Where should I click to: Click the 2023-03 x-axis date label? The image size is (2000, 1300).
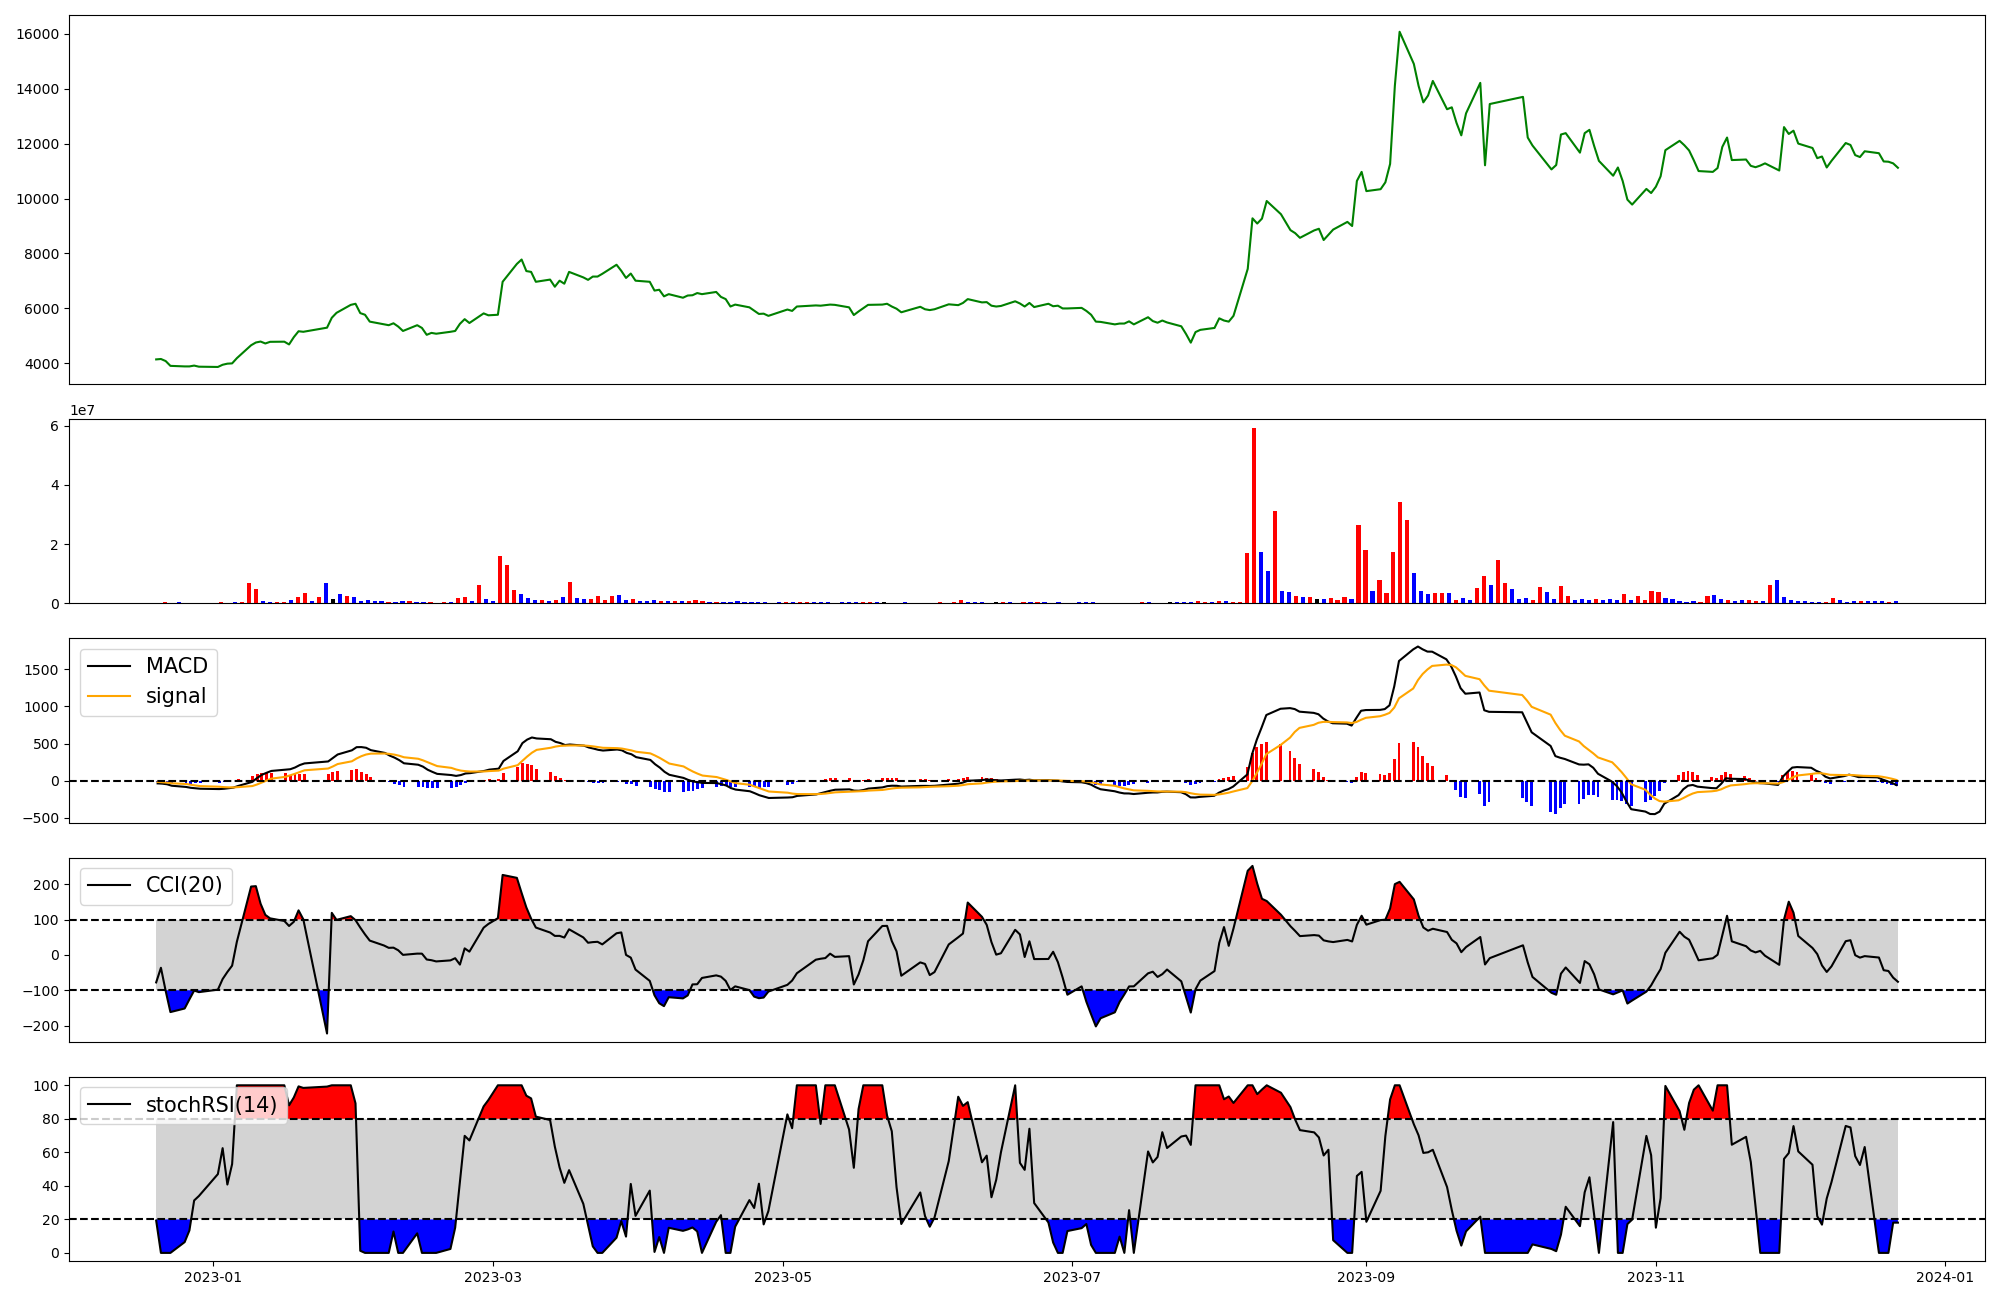493,1277
